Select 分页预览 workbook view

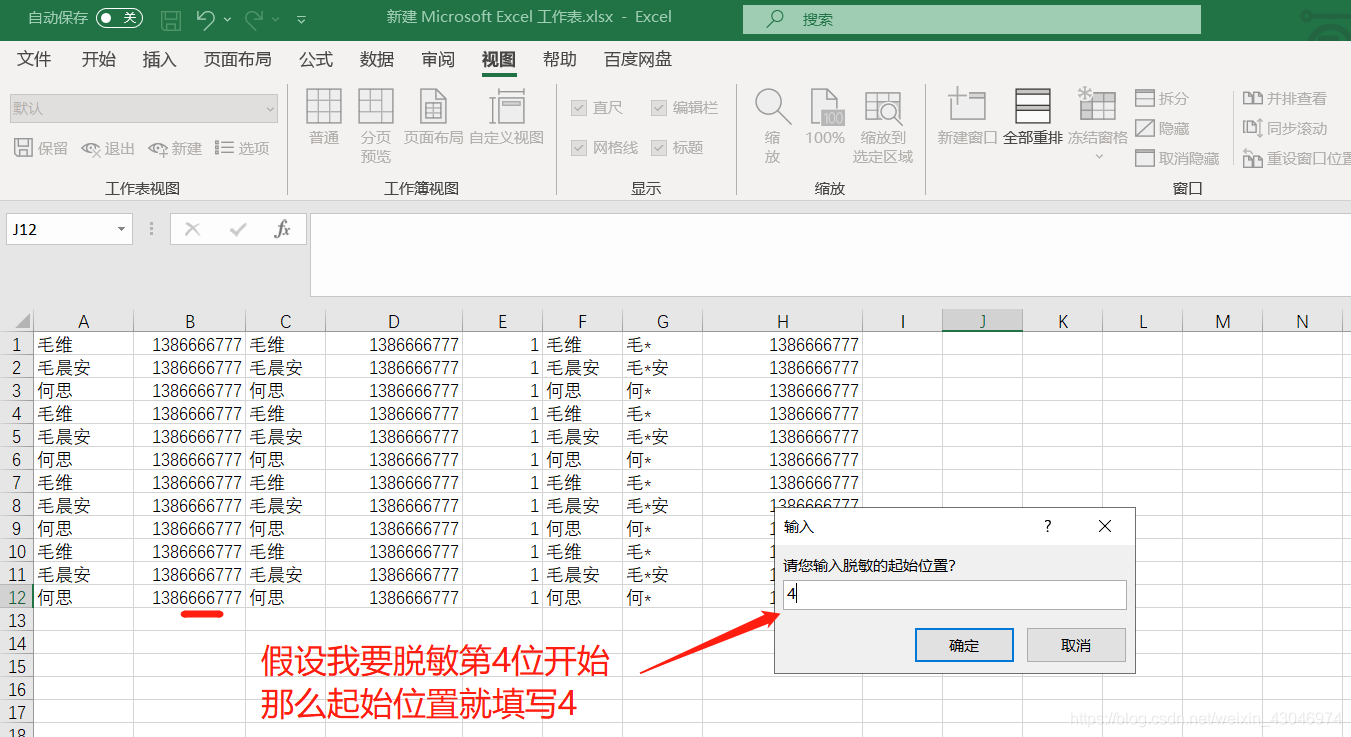[376, 126]
